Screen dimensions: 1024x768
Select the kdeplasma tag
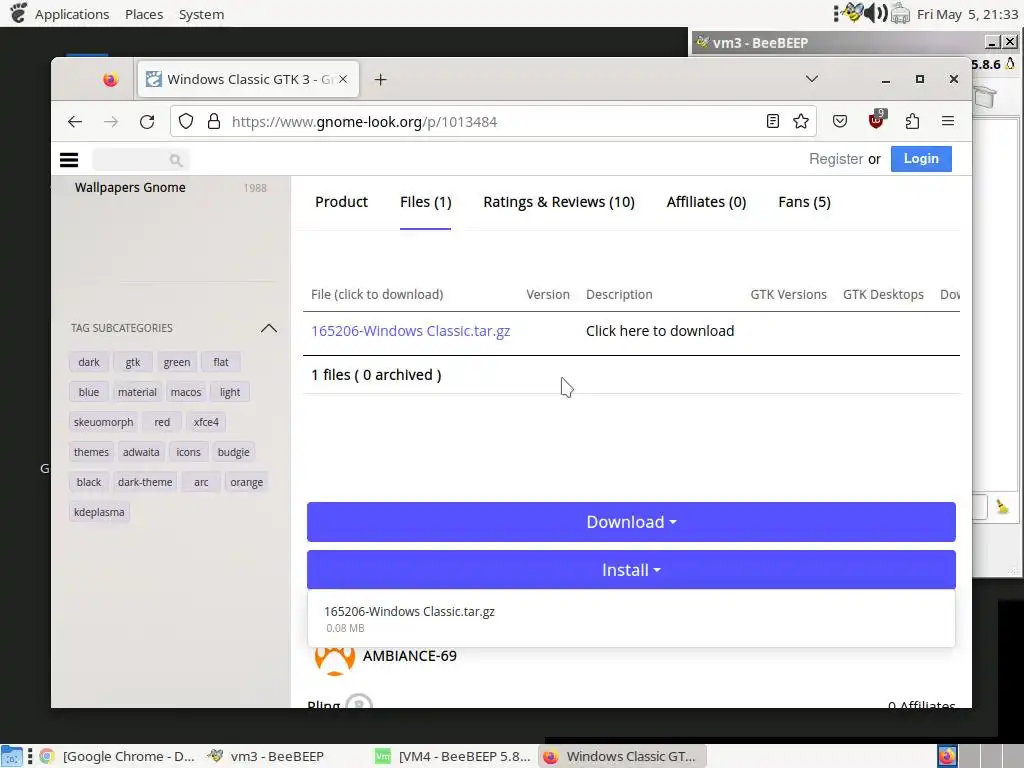(99, 512)
